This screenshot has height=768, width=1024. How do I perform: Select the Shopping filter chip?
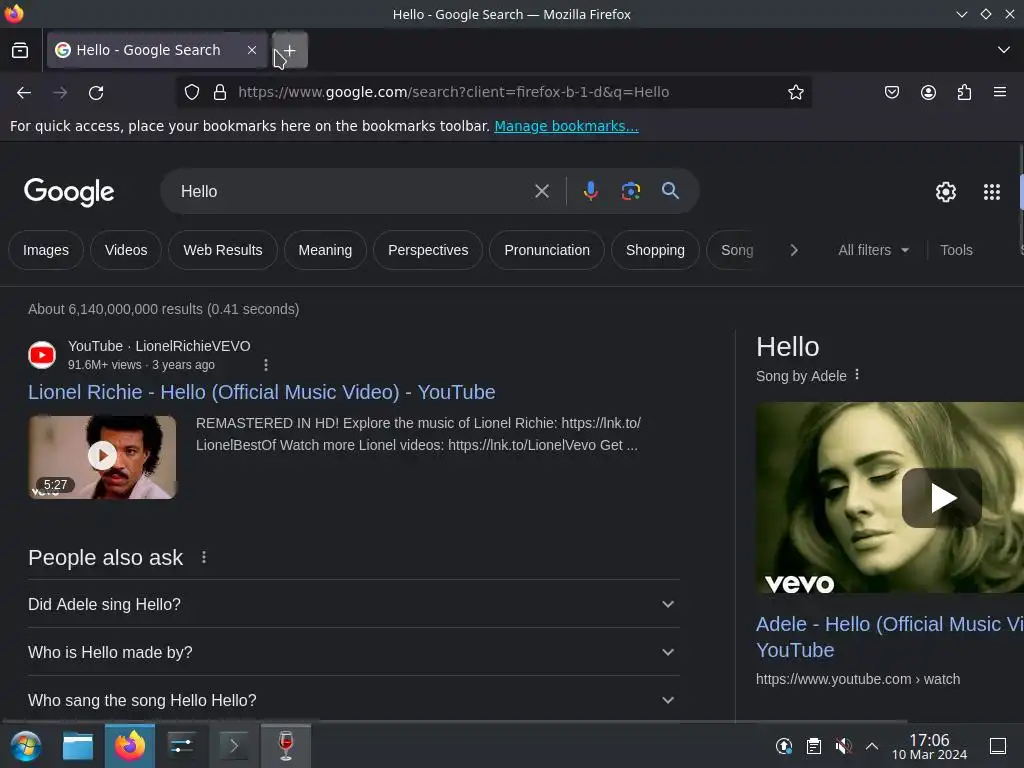point(655,250)
